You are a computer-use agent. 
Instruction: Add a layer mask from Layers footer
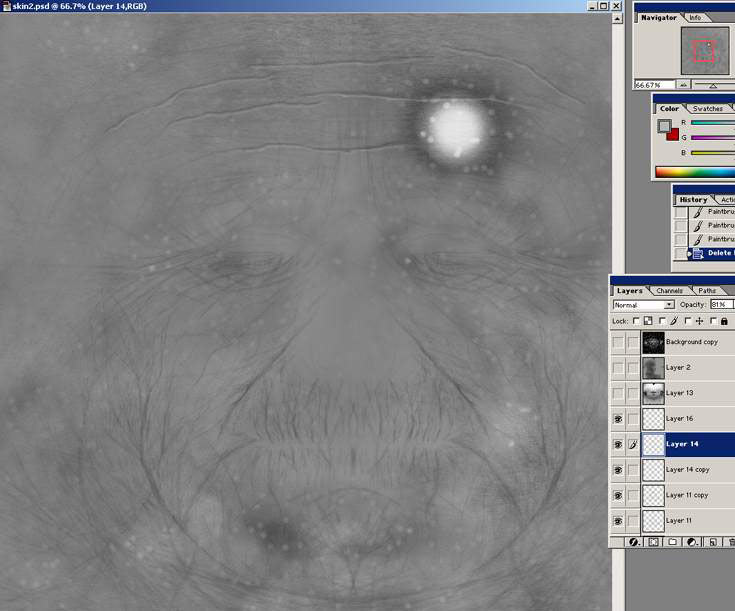click(653, 541)
